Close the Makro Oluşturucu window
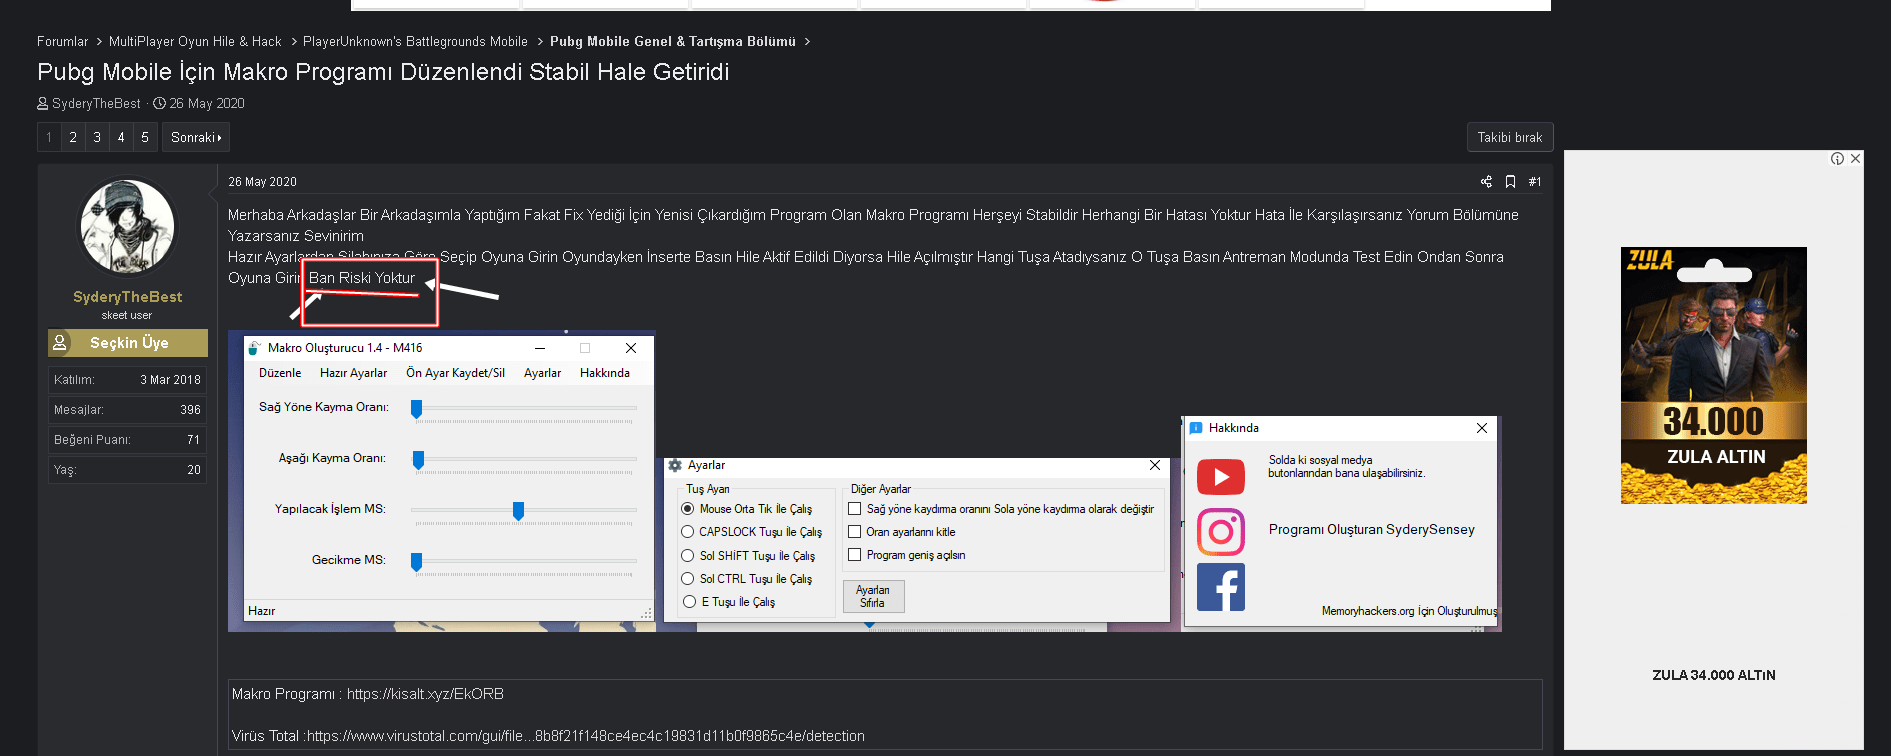The width and height of the screenshot is (1891, 756). point(631,348)
